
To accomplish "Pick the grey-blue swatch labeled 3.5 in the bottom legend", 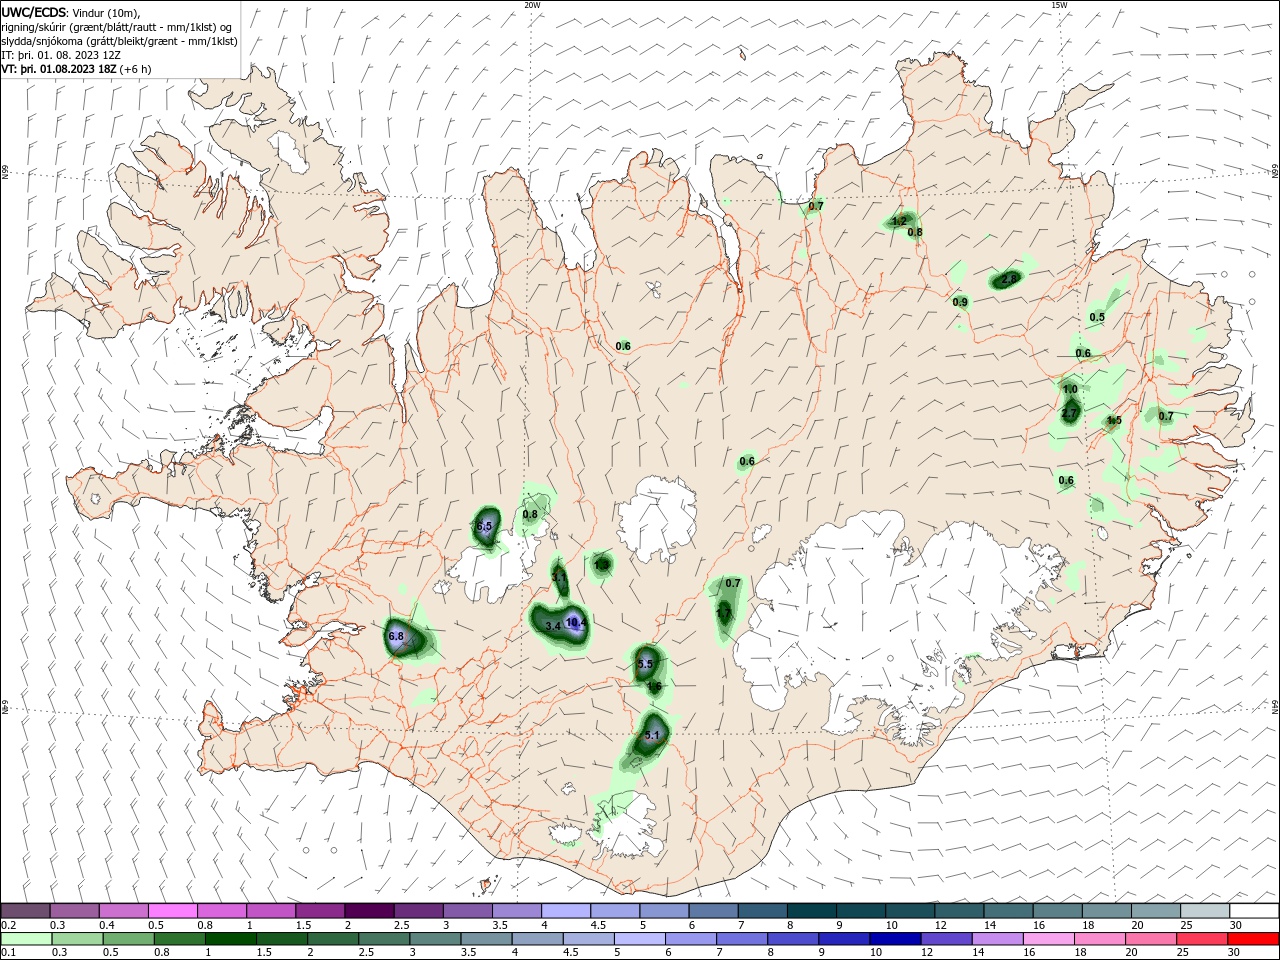I will (486, 939).
